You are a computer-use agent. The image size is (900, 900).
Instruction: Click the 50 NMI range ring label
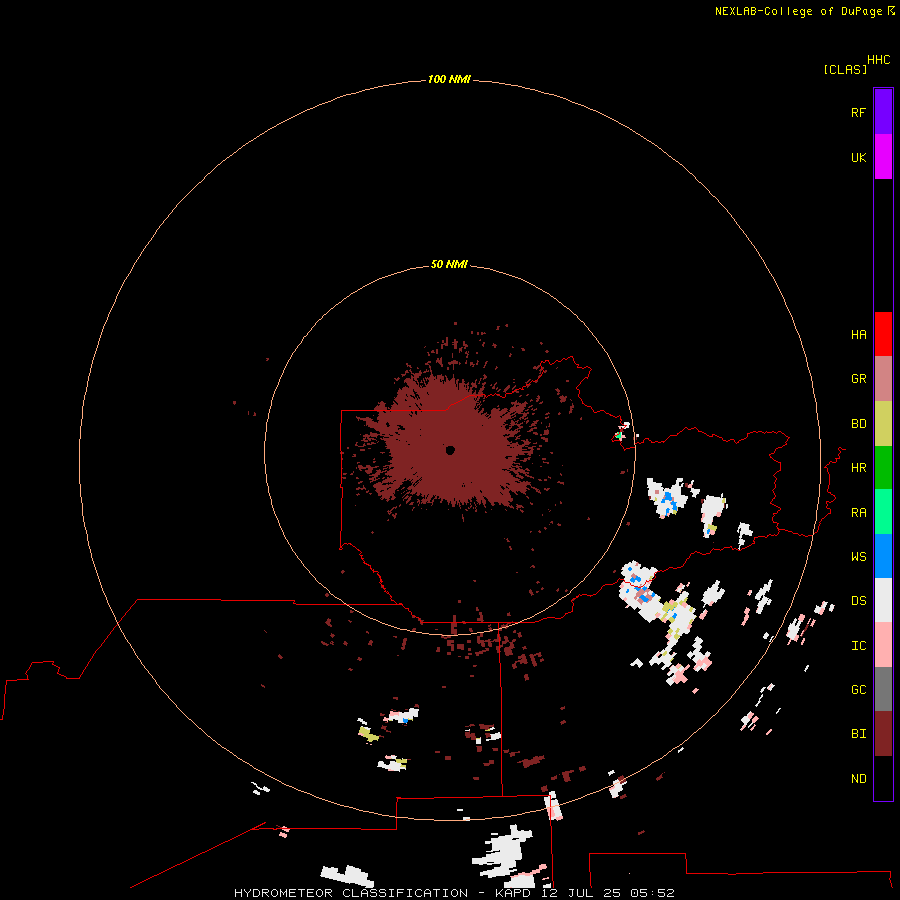(449, 264)
